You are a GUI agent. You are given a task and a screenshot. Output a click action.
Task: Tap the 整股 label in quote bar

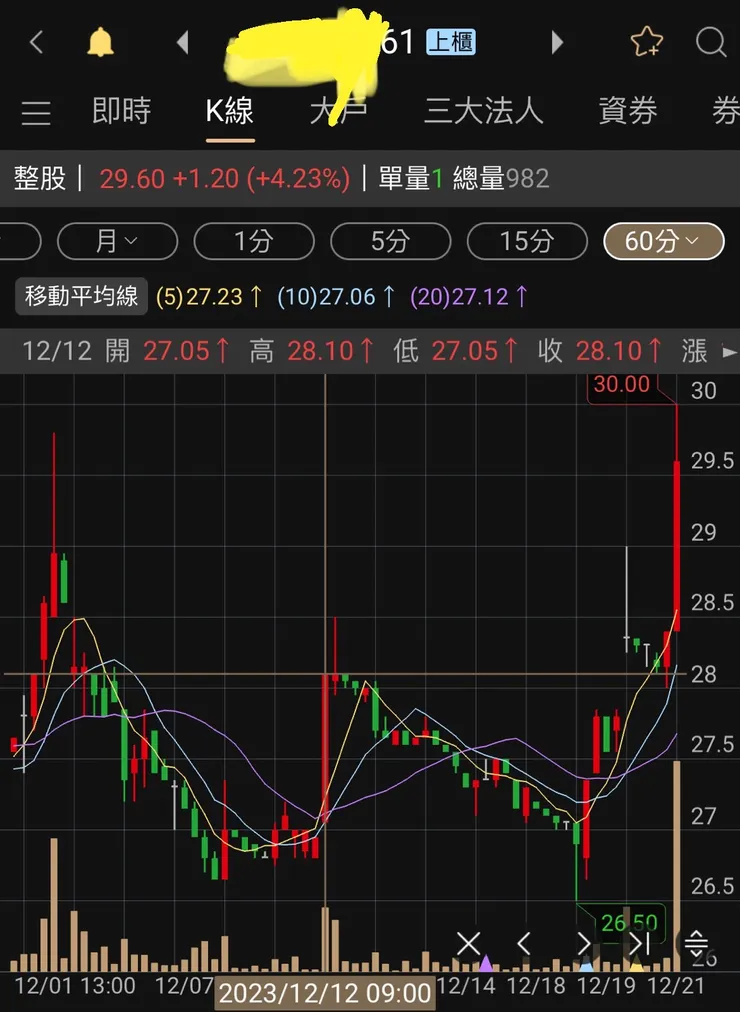[40, 179]
